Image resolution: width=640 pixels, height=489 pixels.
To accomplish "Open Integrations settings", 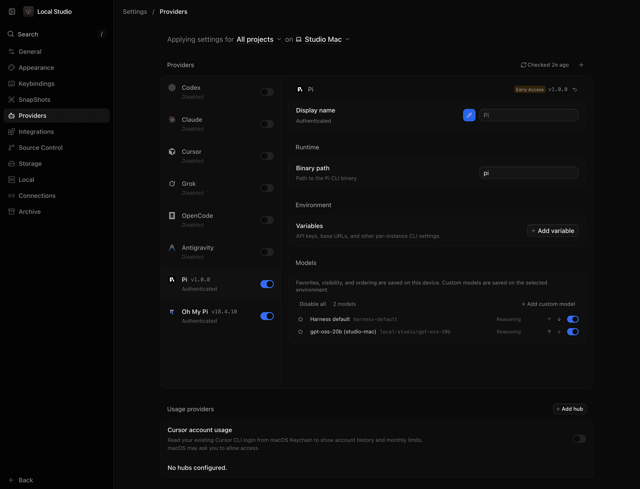I will click(56, 131).
